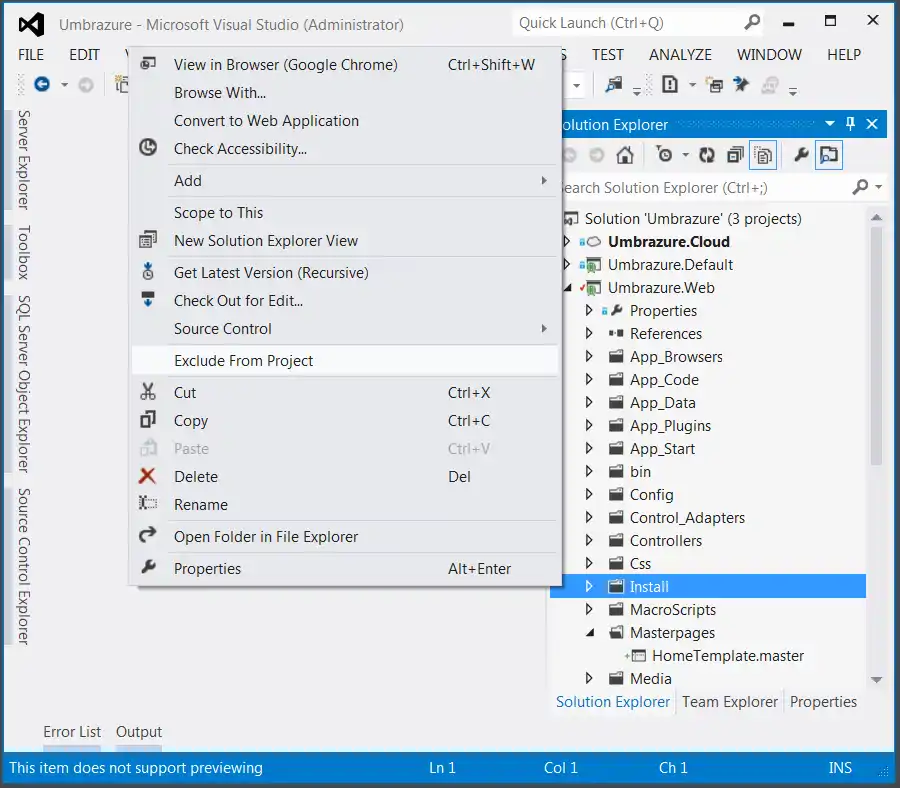
Task: Open Pending Changes Filter dropdown arrow
Action: [685, 155]
